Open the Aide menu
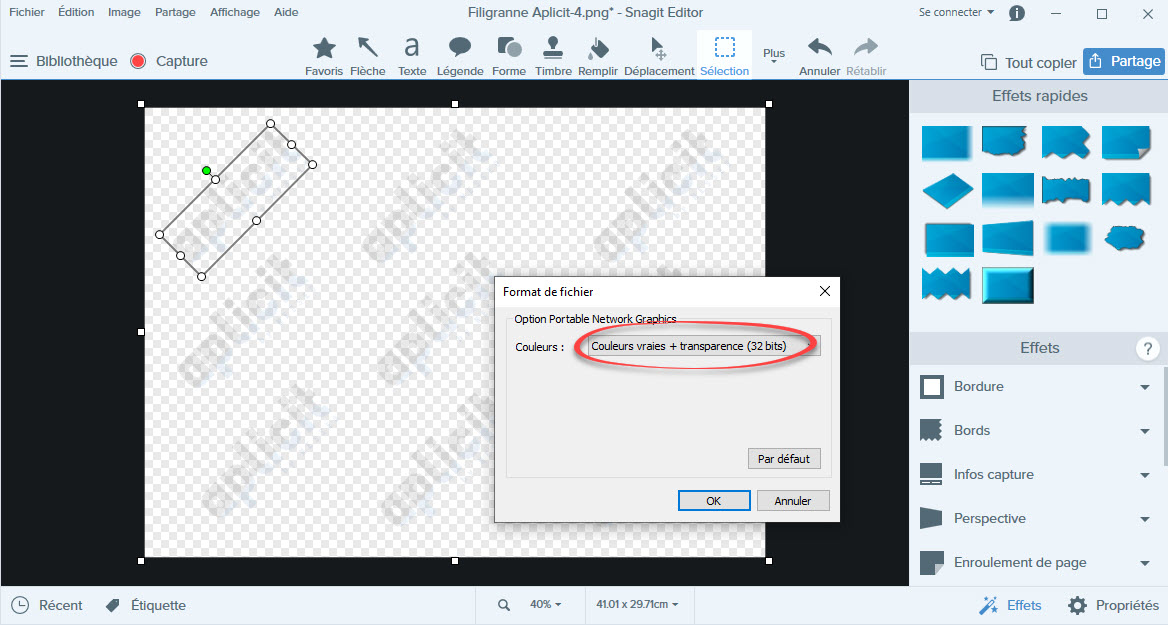Image resolution: width=1168 pixels, height=625 pixels. 286,12
